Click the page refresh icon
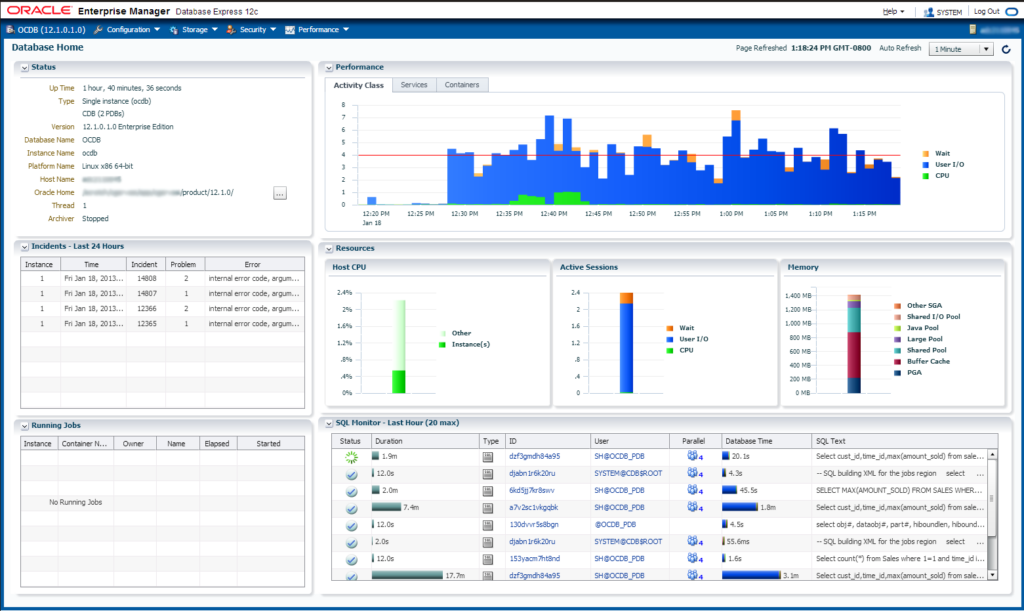This screenshot has height=611, width=1024. pyautogui.click(x=1006, y=48)
